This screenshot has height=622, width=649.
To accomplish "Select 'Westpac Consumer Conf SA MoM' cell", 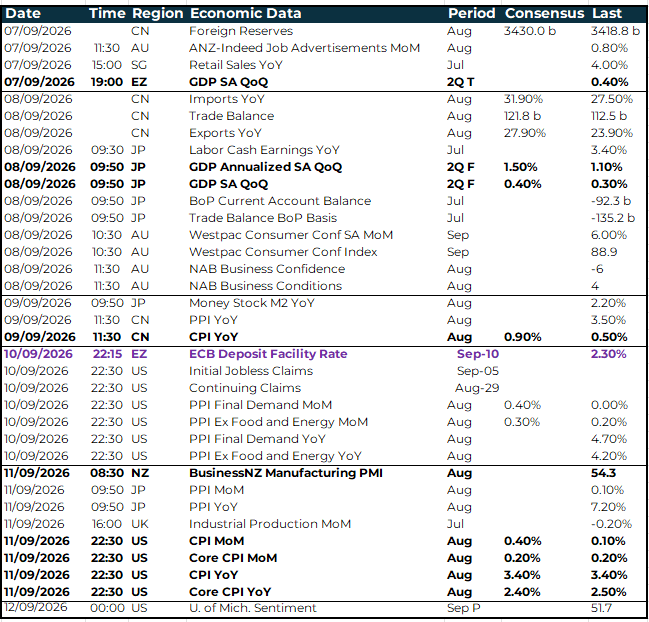I will pos(291,235).
